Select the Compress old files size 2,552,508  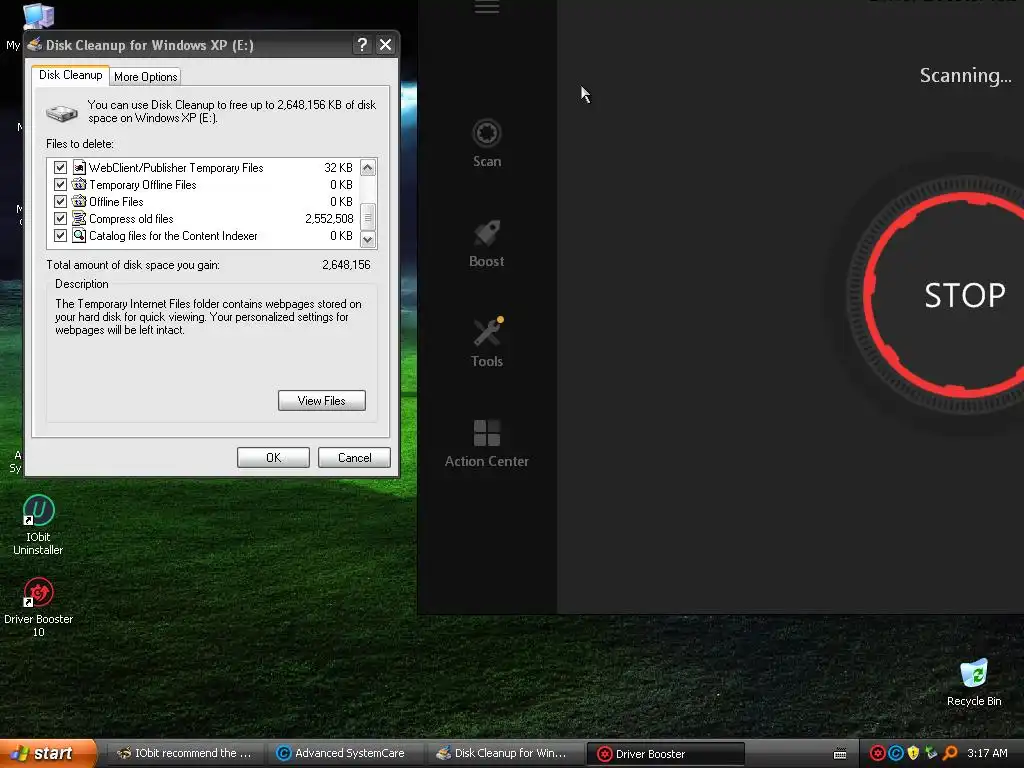click(x=329, y=219)
